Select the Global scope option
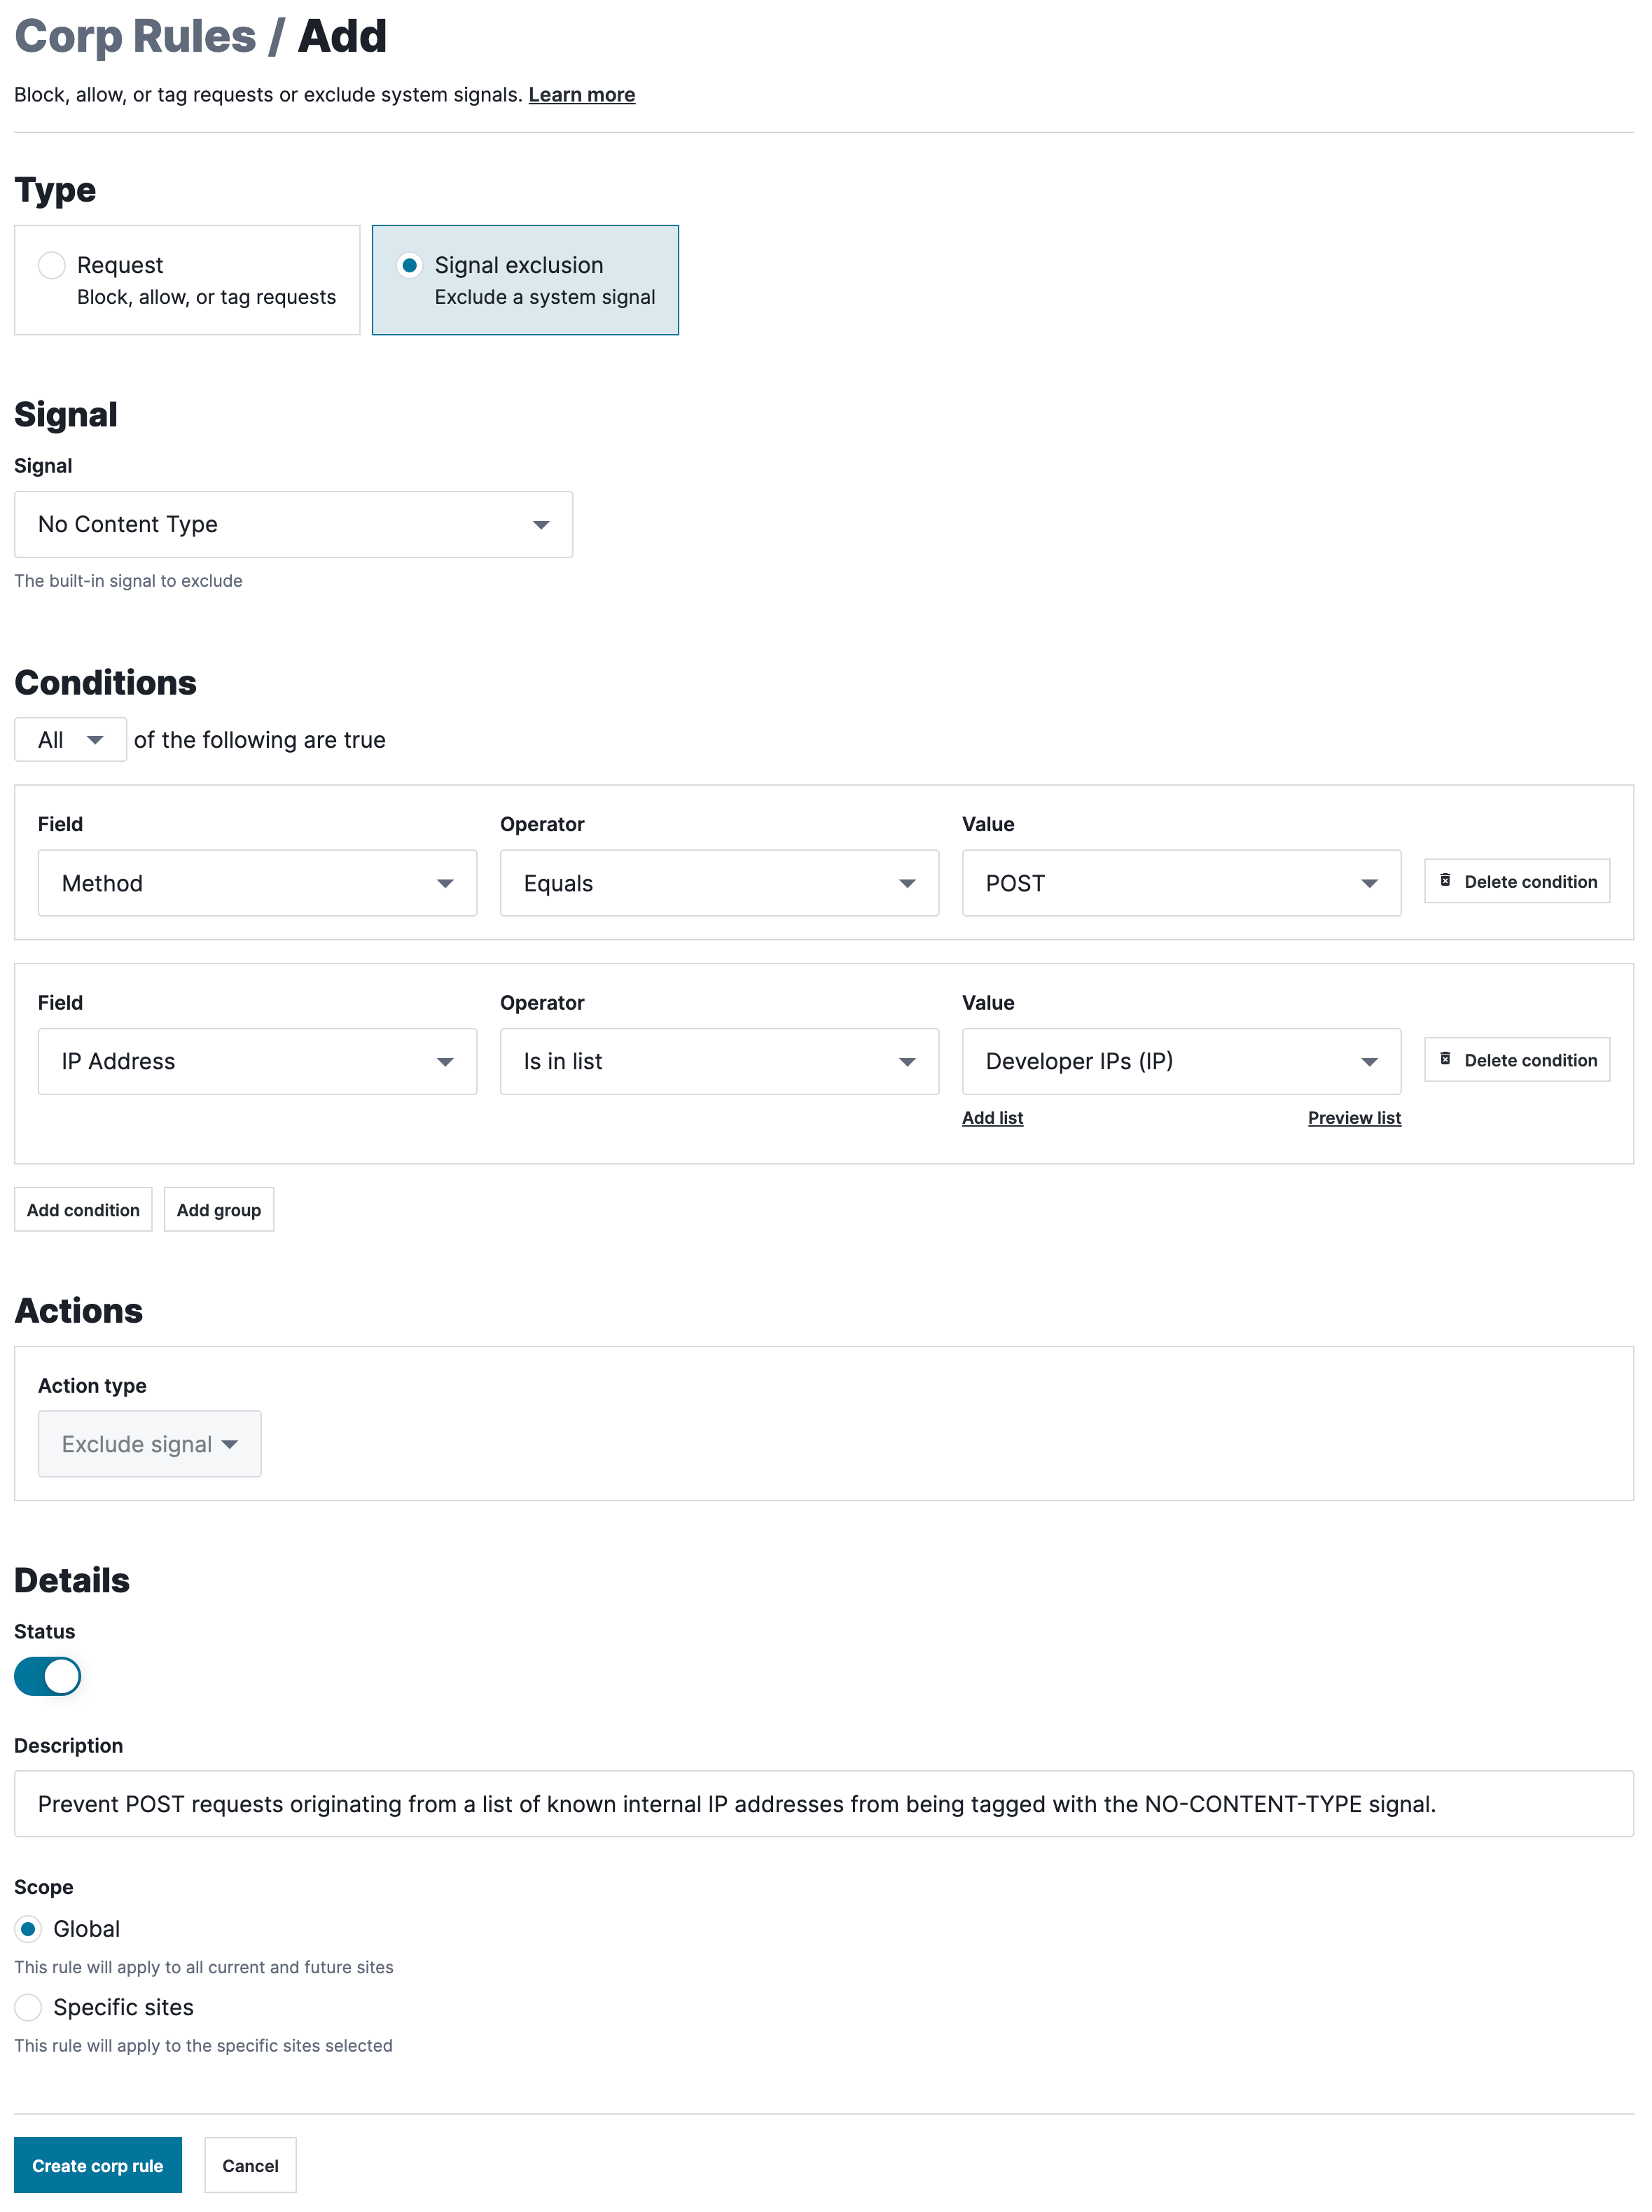This screenshot has height=2212, width=1652. [28, 1929]
